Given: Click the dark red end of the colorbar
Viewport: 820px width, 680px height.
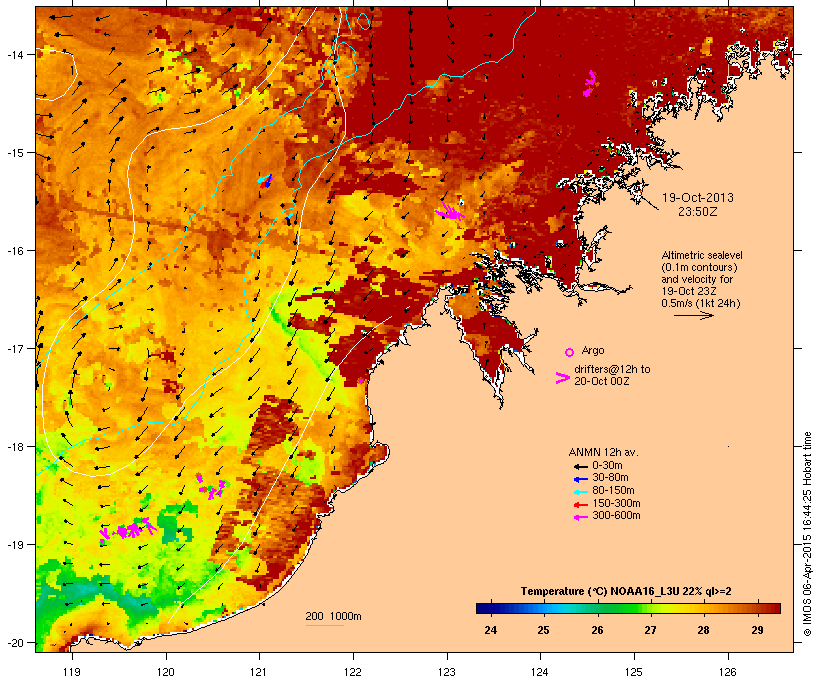Looking at the screenshot, I should (x=774, y=608).
